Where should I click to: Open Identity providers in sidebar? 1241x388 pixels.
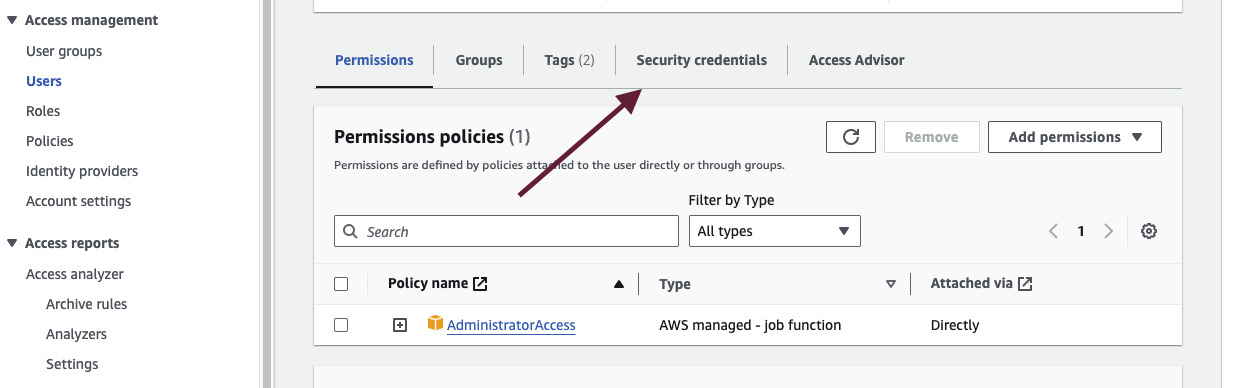tap(82, 171)
